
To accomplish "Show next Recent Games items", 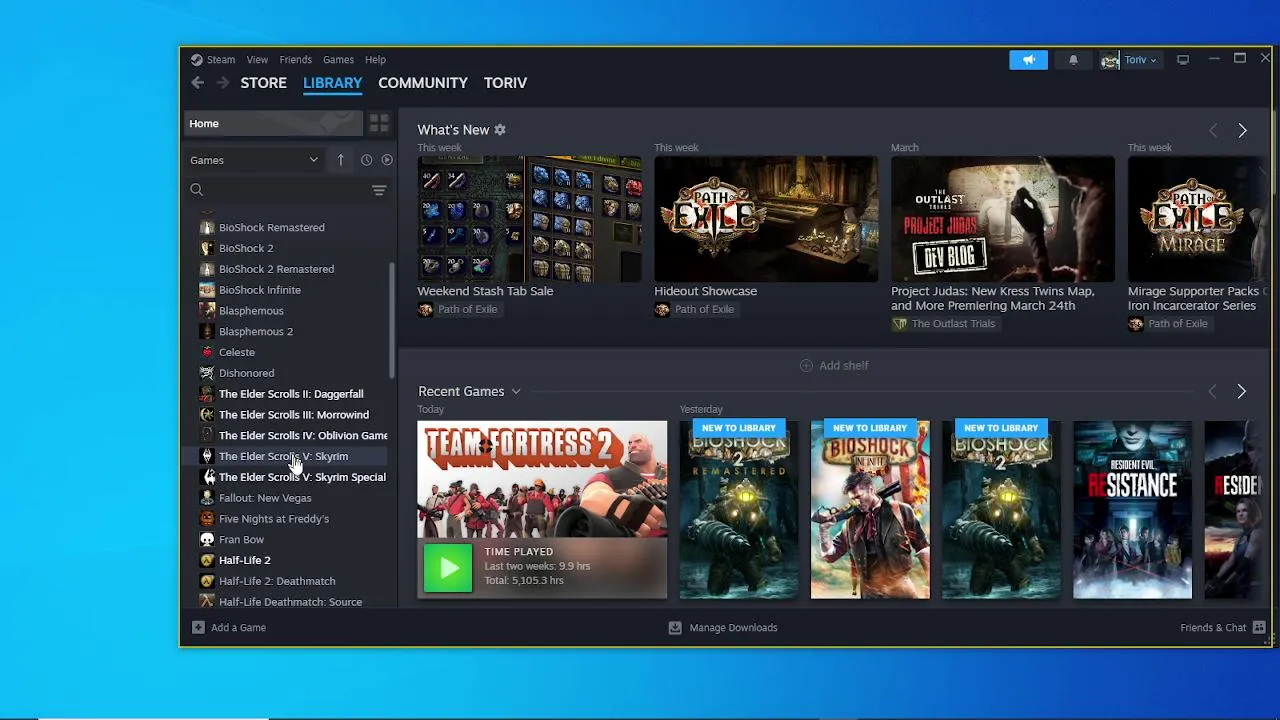I will [1242, 392].
